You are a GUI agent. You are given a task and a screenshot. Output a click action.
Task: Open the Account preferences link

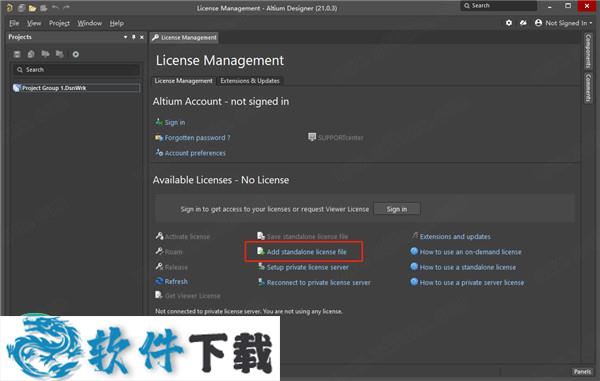pos(195,153)
